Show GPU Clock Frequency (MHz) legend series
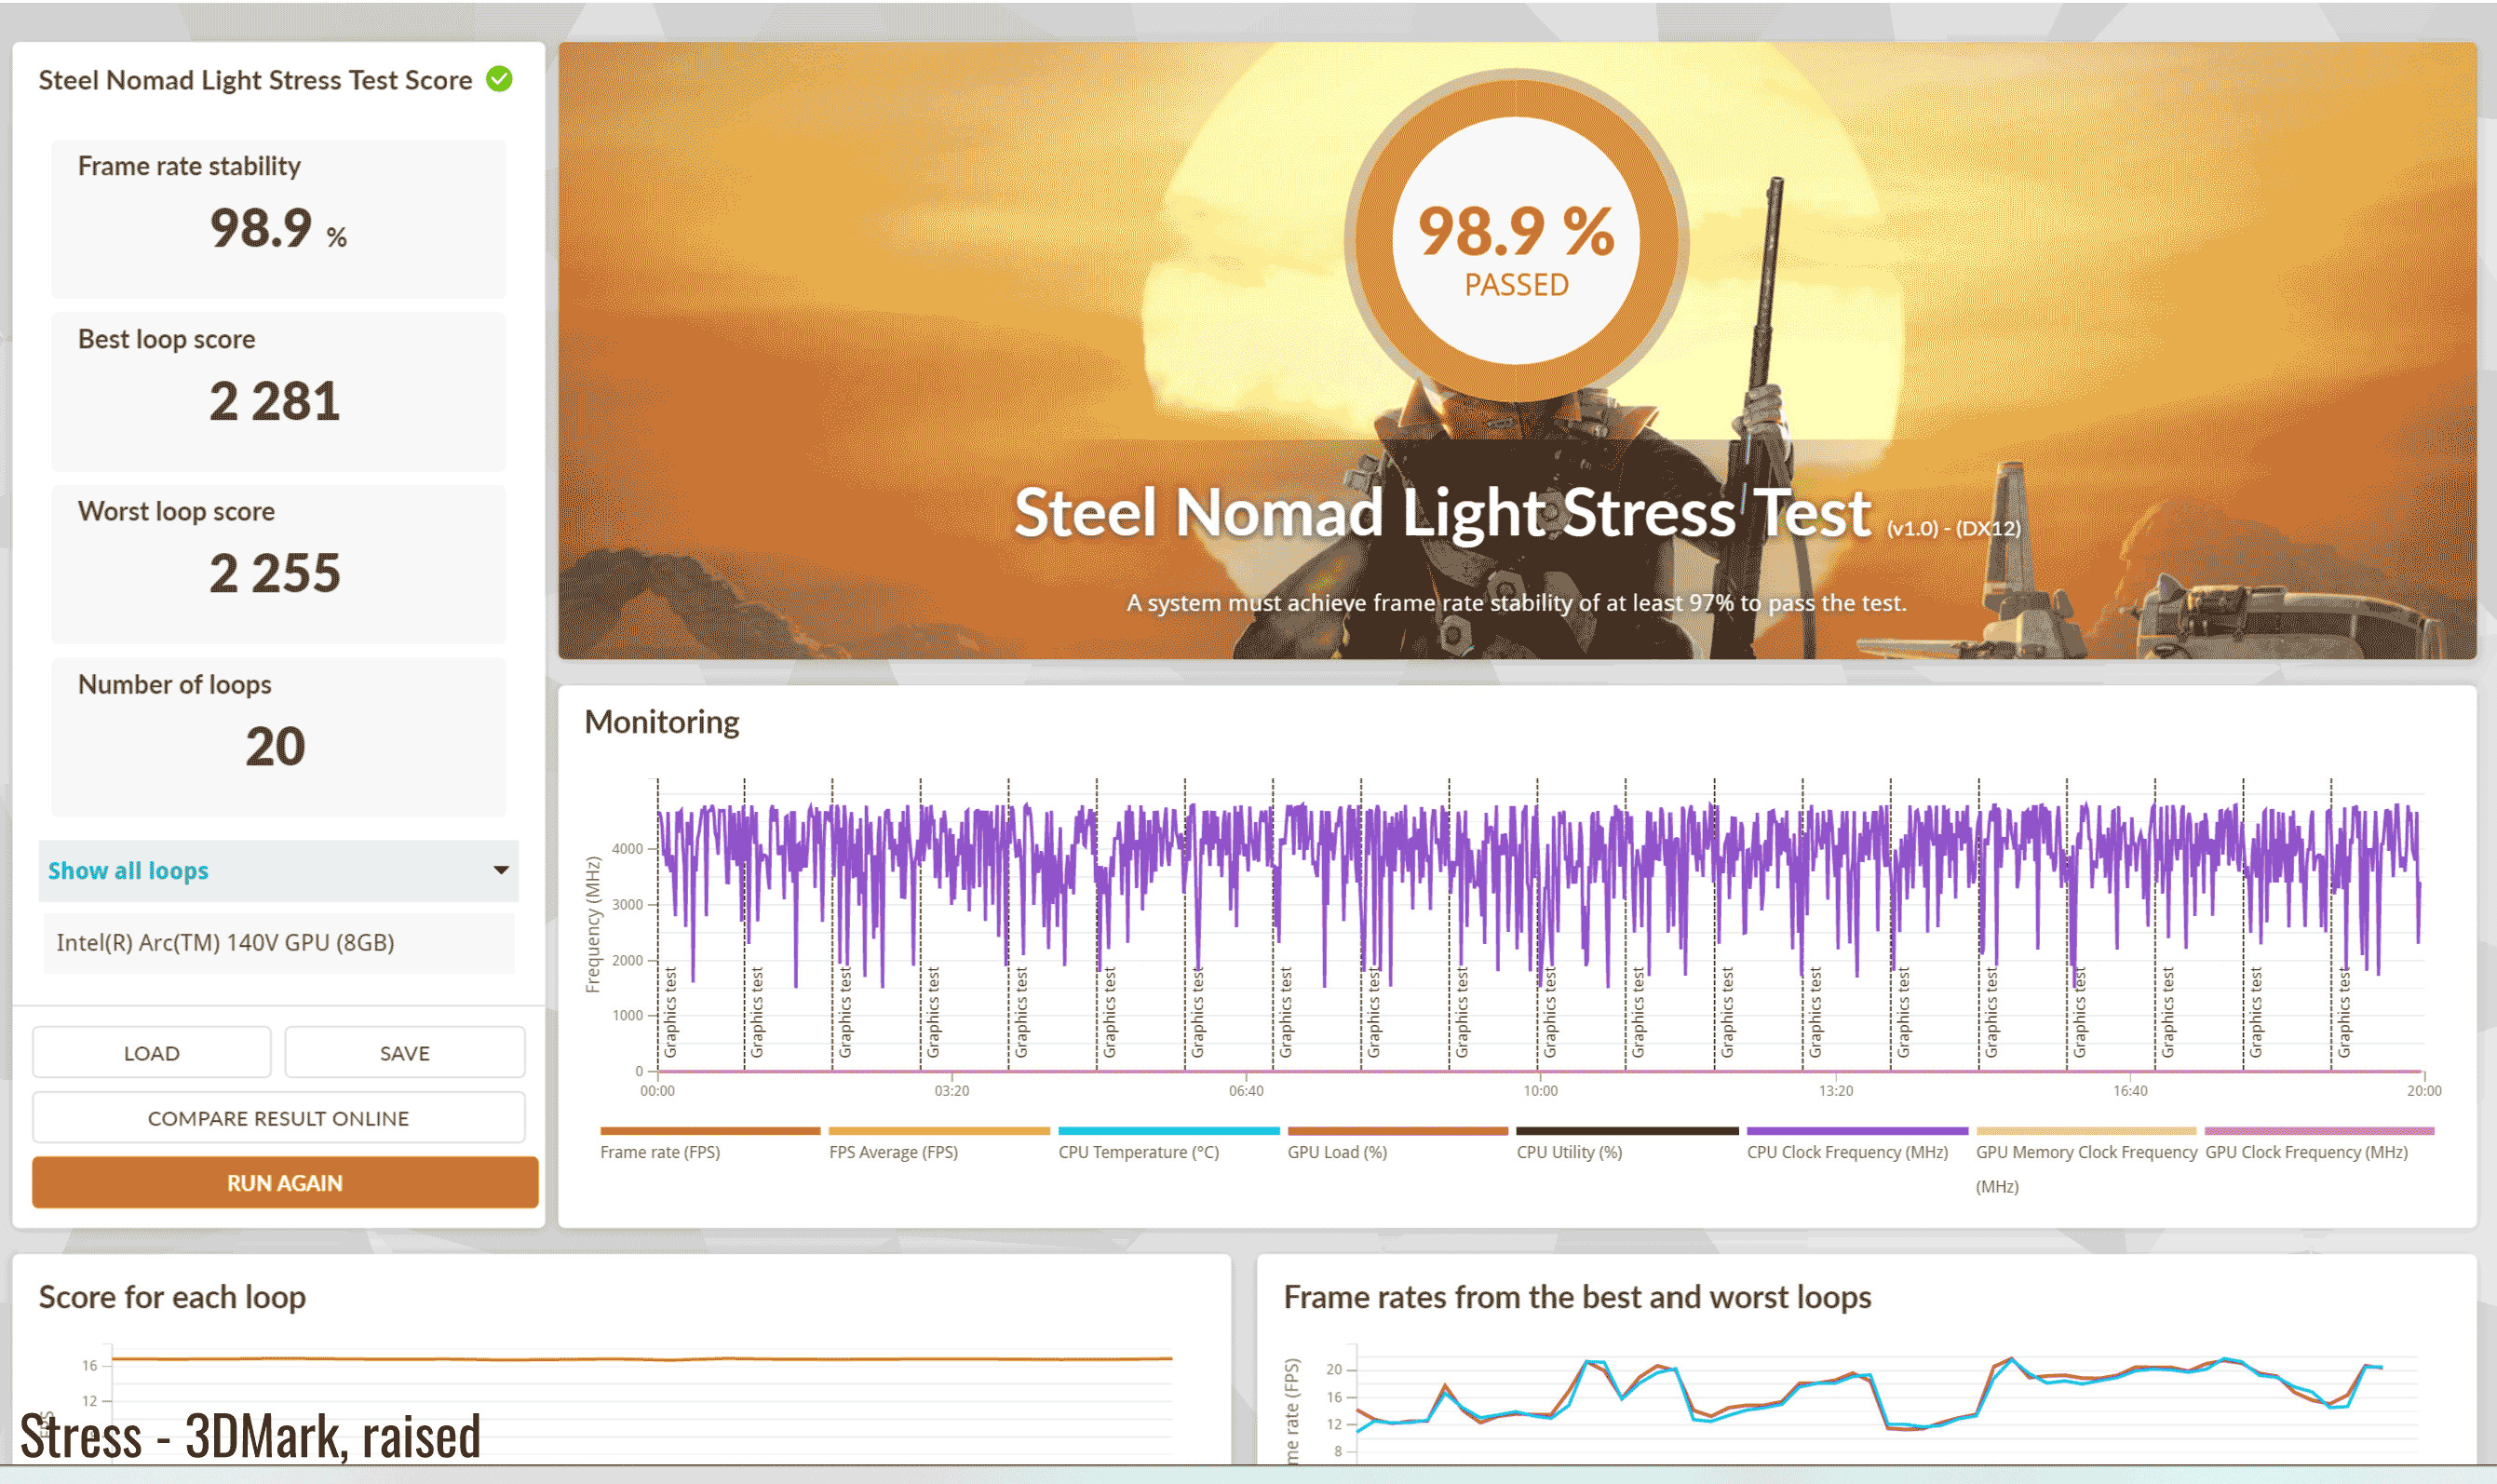The width and height of the screenshot is (2497, 1484). (2305, 1152)
